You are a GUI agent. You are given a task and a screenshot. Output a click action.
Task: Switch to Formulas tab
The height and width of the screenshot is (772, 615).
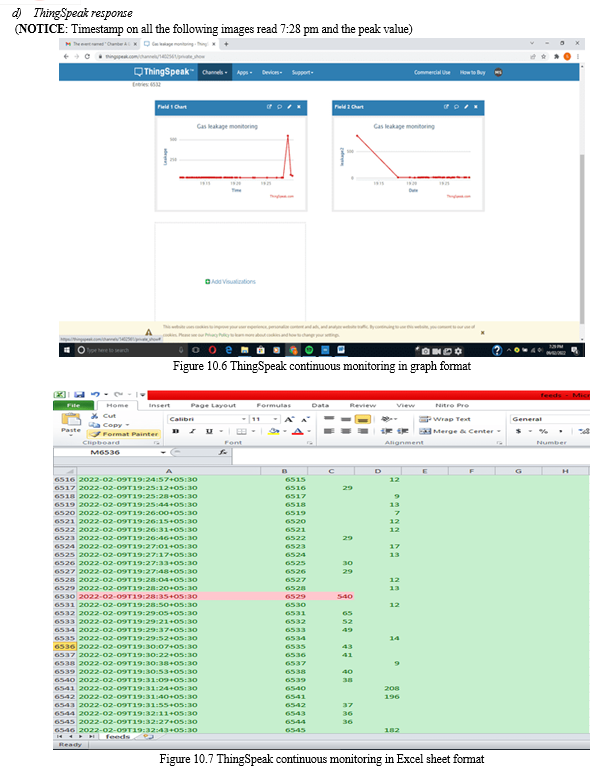[x=274, y=405]
